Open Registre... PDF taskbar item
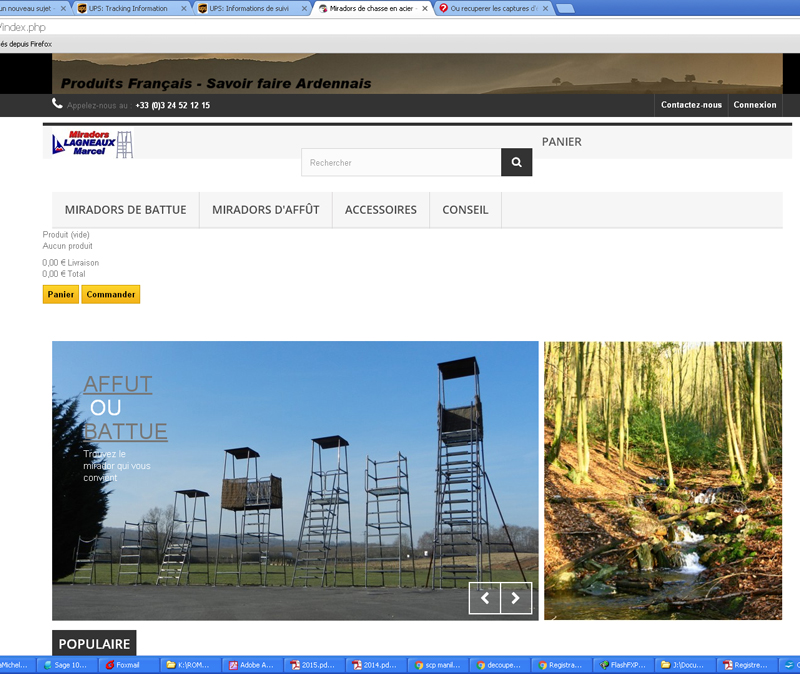The image size is (800, 674). click(746, 665)
